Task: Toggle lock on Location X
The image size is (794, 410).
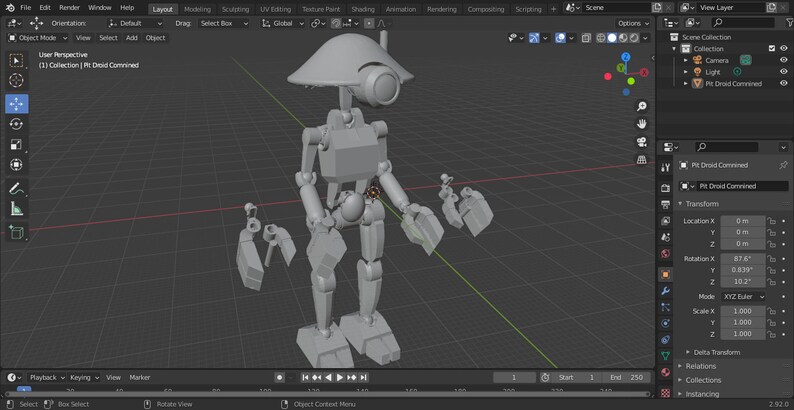Action: pos(771,221)
